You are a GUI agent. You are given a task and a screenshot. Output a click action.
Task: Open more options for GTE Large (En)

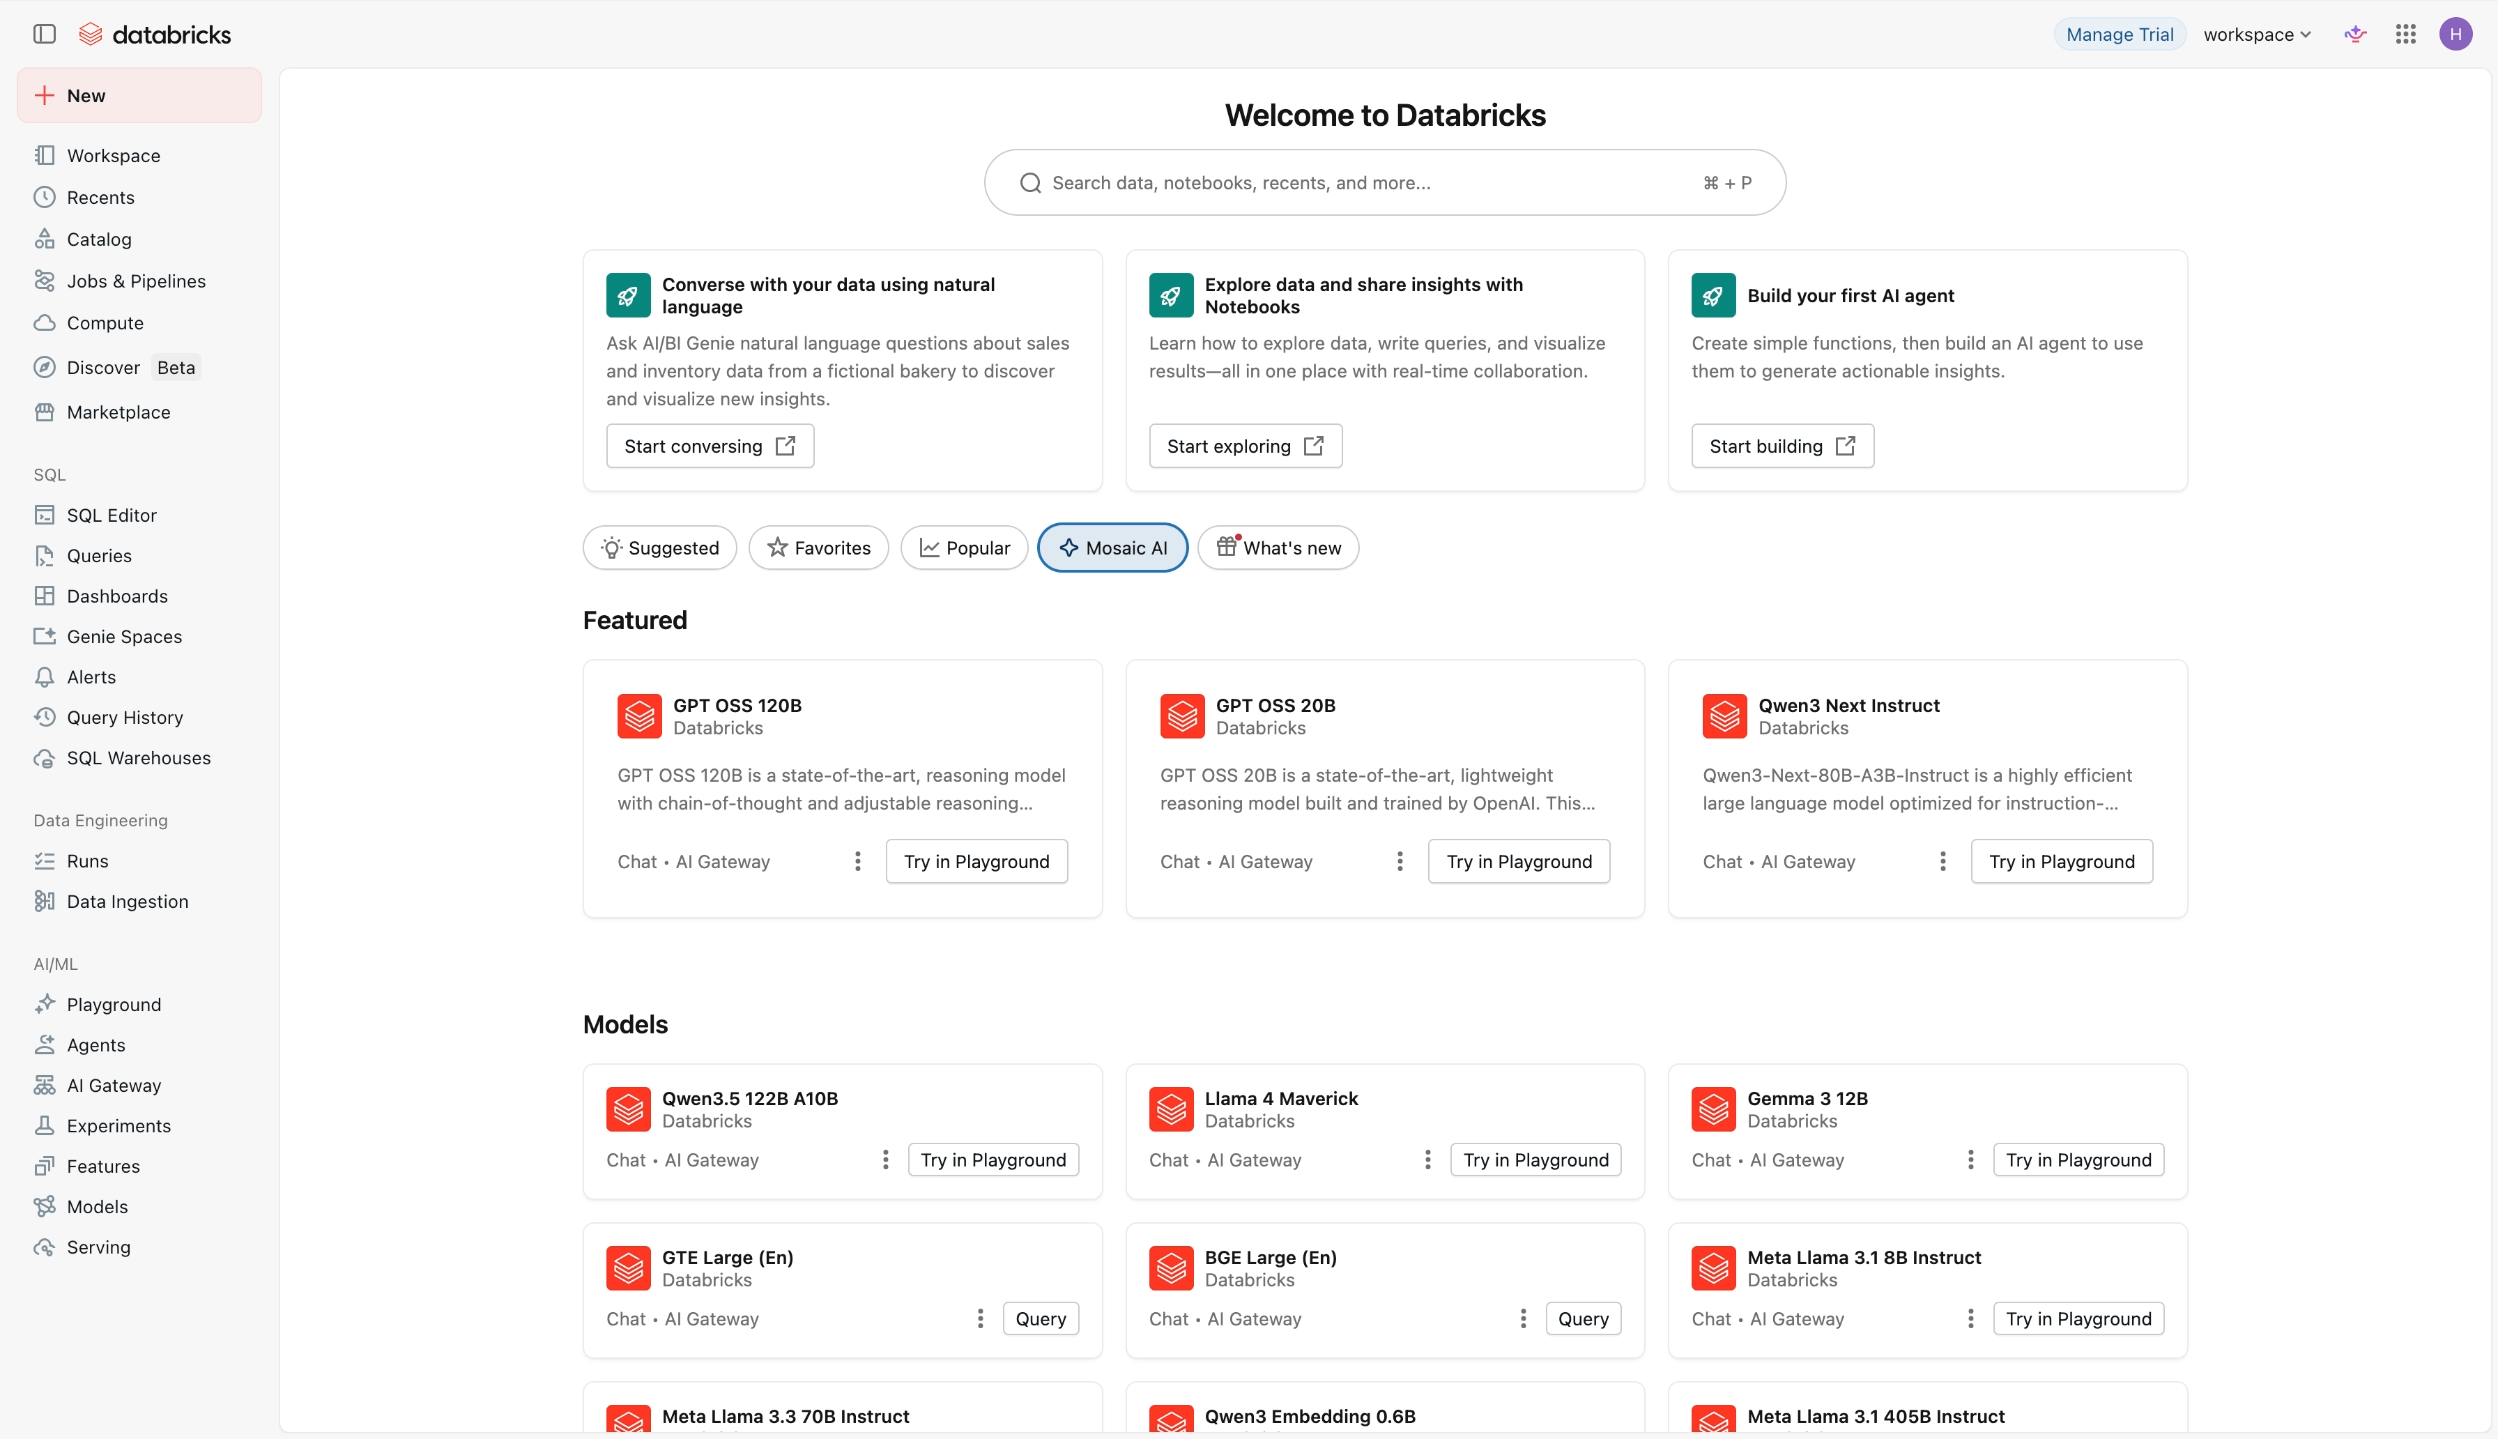(980, 1318)
